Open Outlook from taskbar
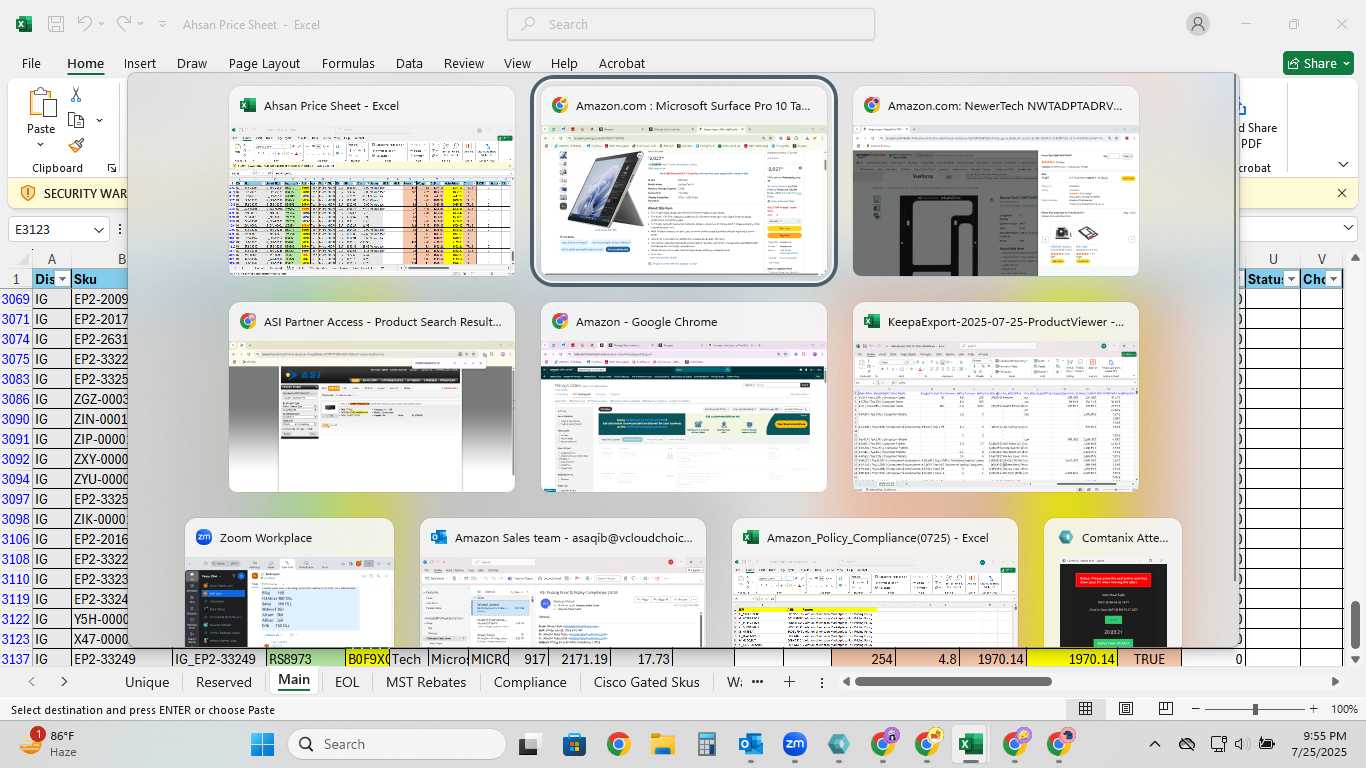The image size is (1366, 768). tap(750, 744)
